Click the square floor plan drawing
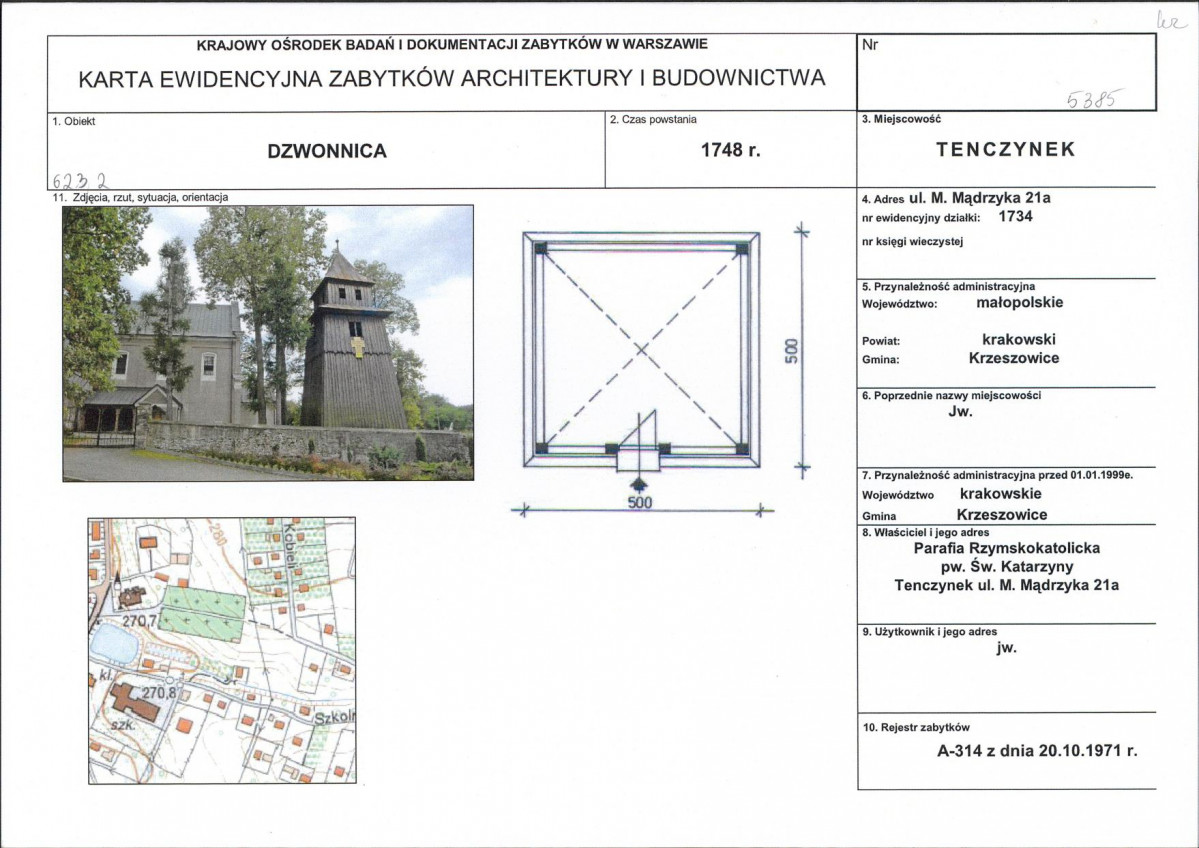The height and width of the screenshot is (848, 1199). click(x=641, y=350)
